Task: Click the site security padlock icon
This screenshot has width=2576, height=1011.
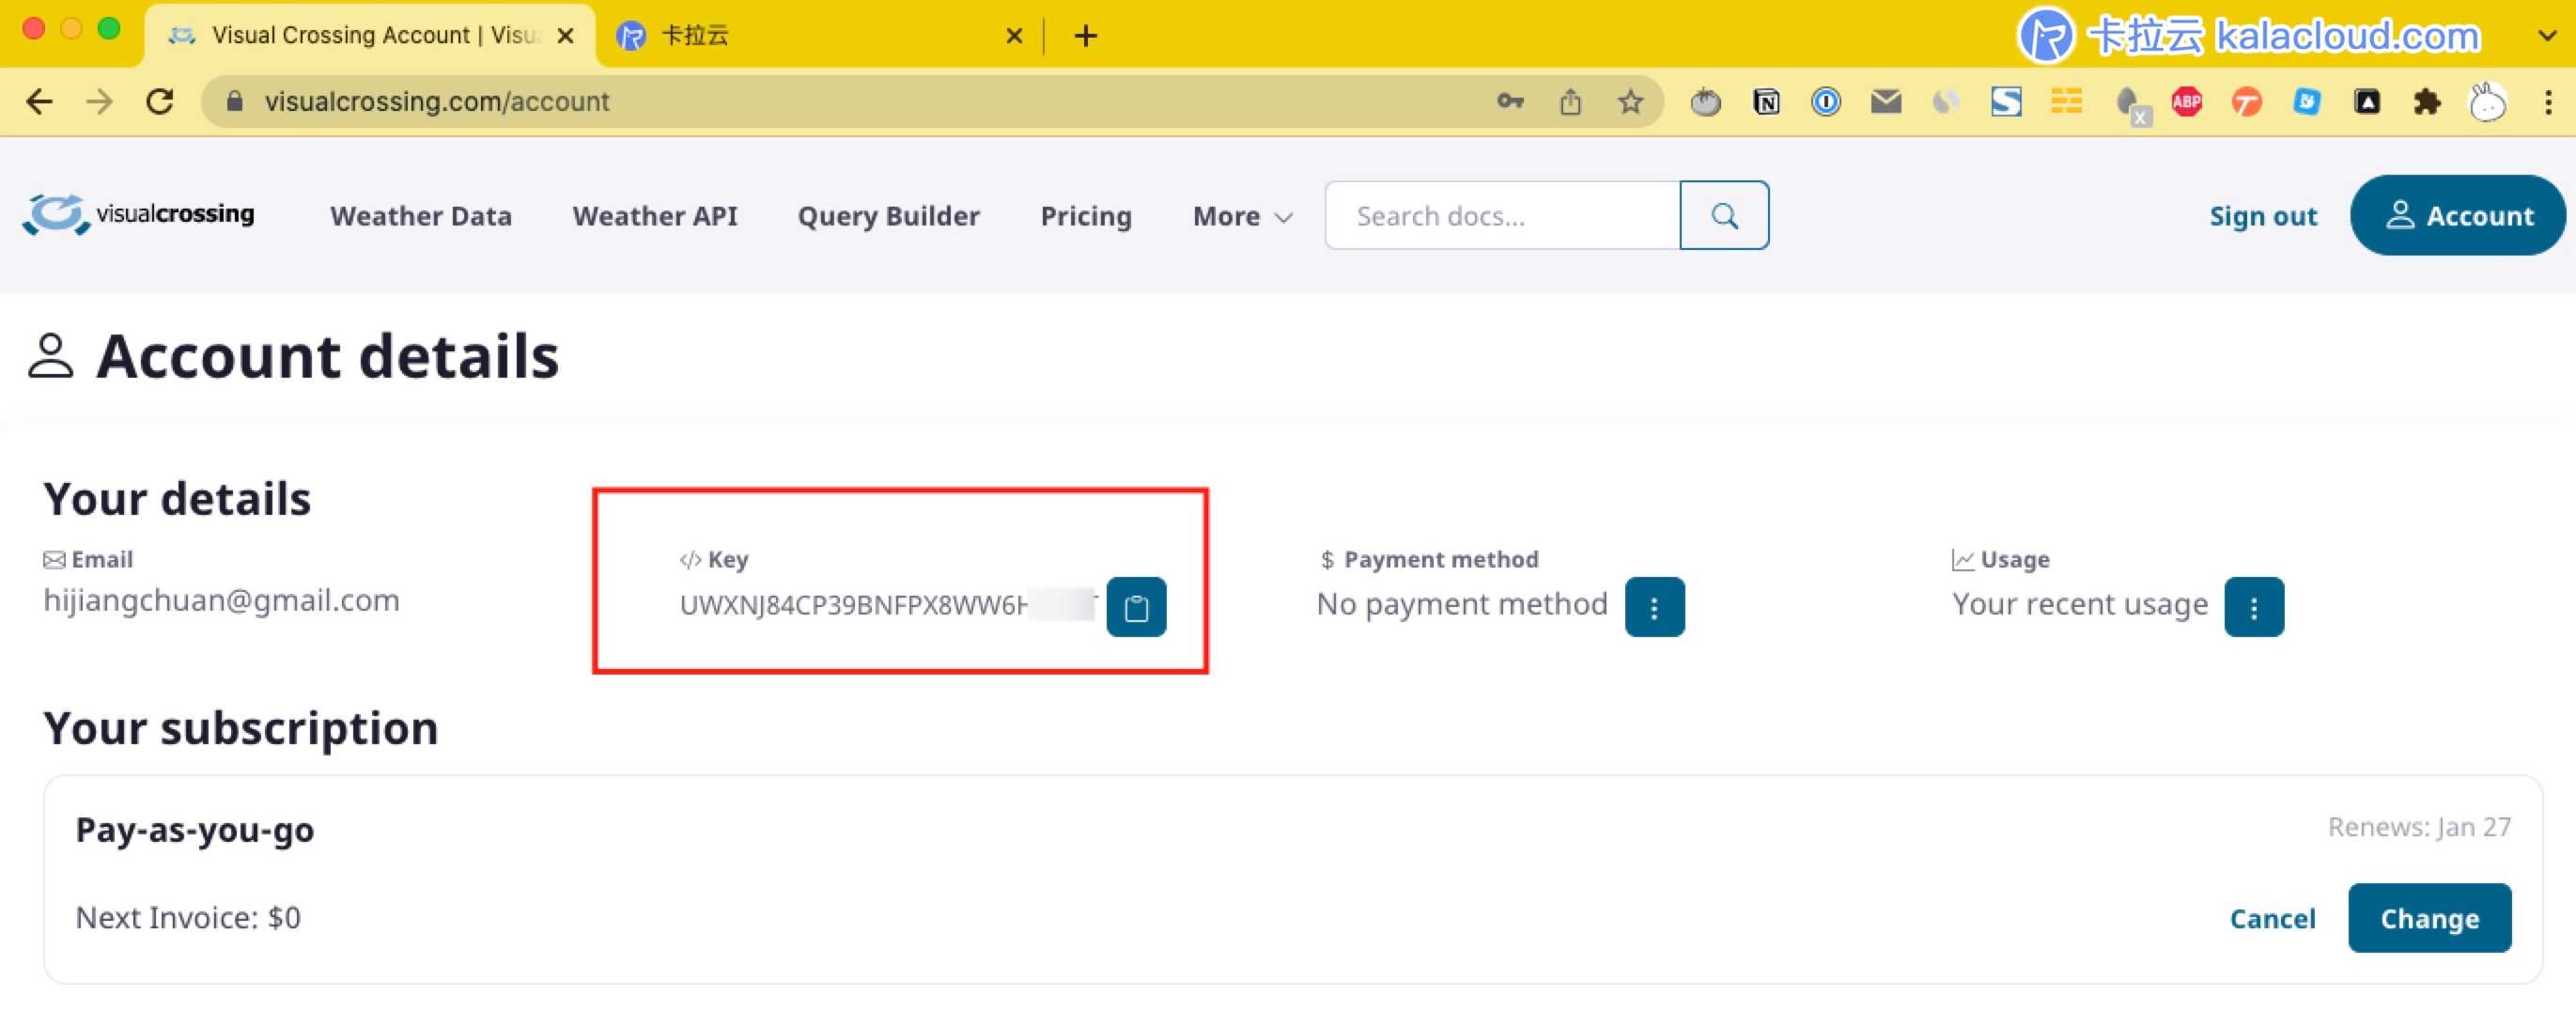Action: 233,101
